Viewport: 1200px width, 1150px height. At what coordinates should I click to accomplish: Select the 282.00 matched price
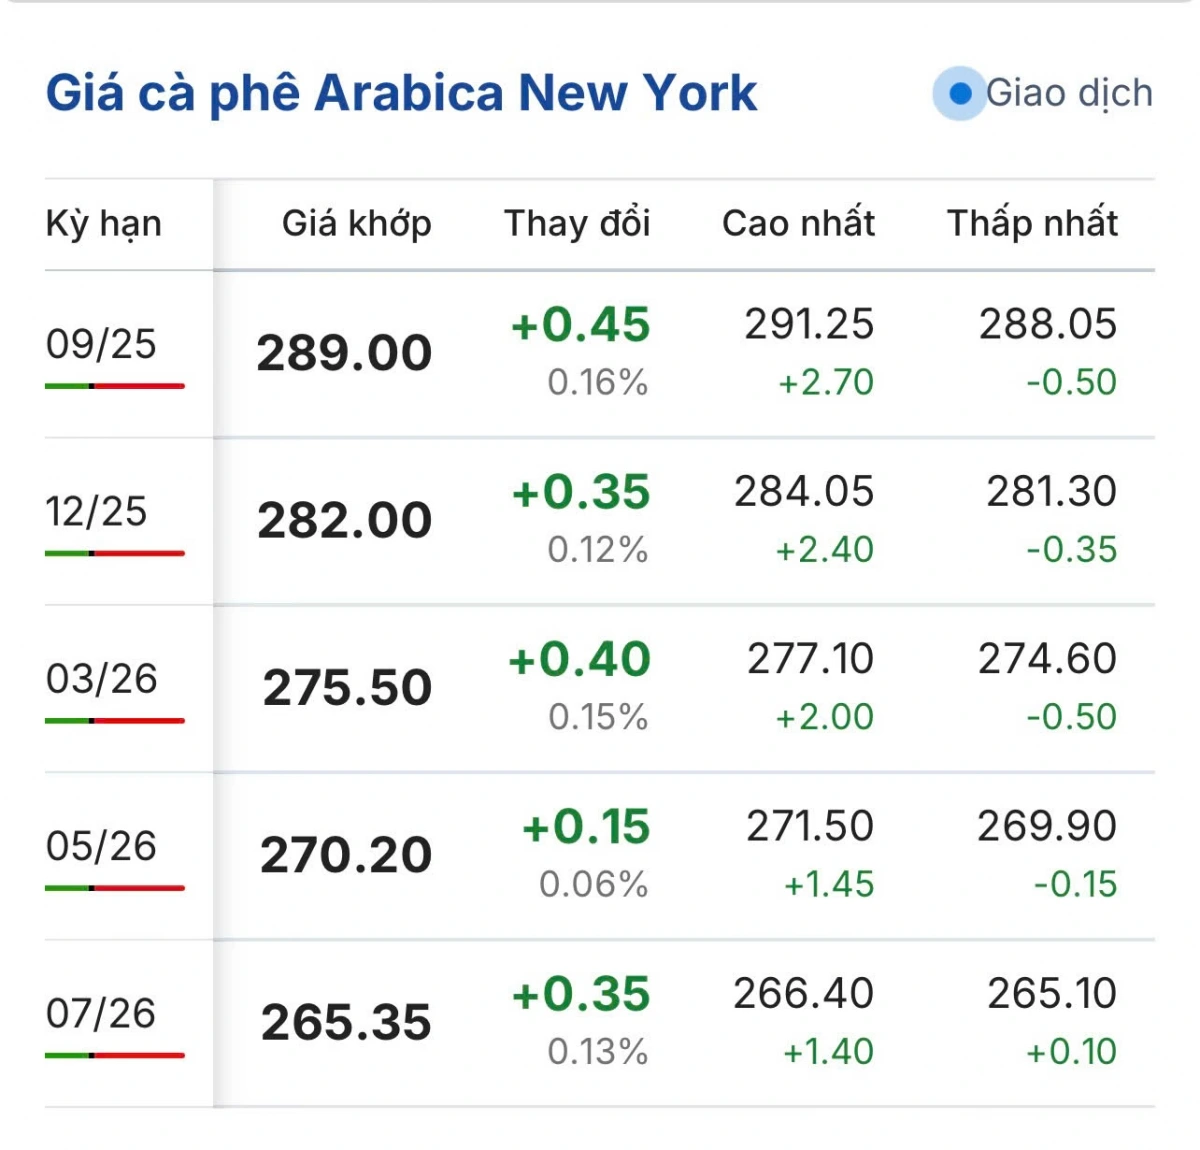(x=344, y=520)
